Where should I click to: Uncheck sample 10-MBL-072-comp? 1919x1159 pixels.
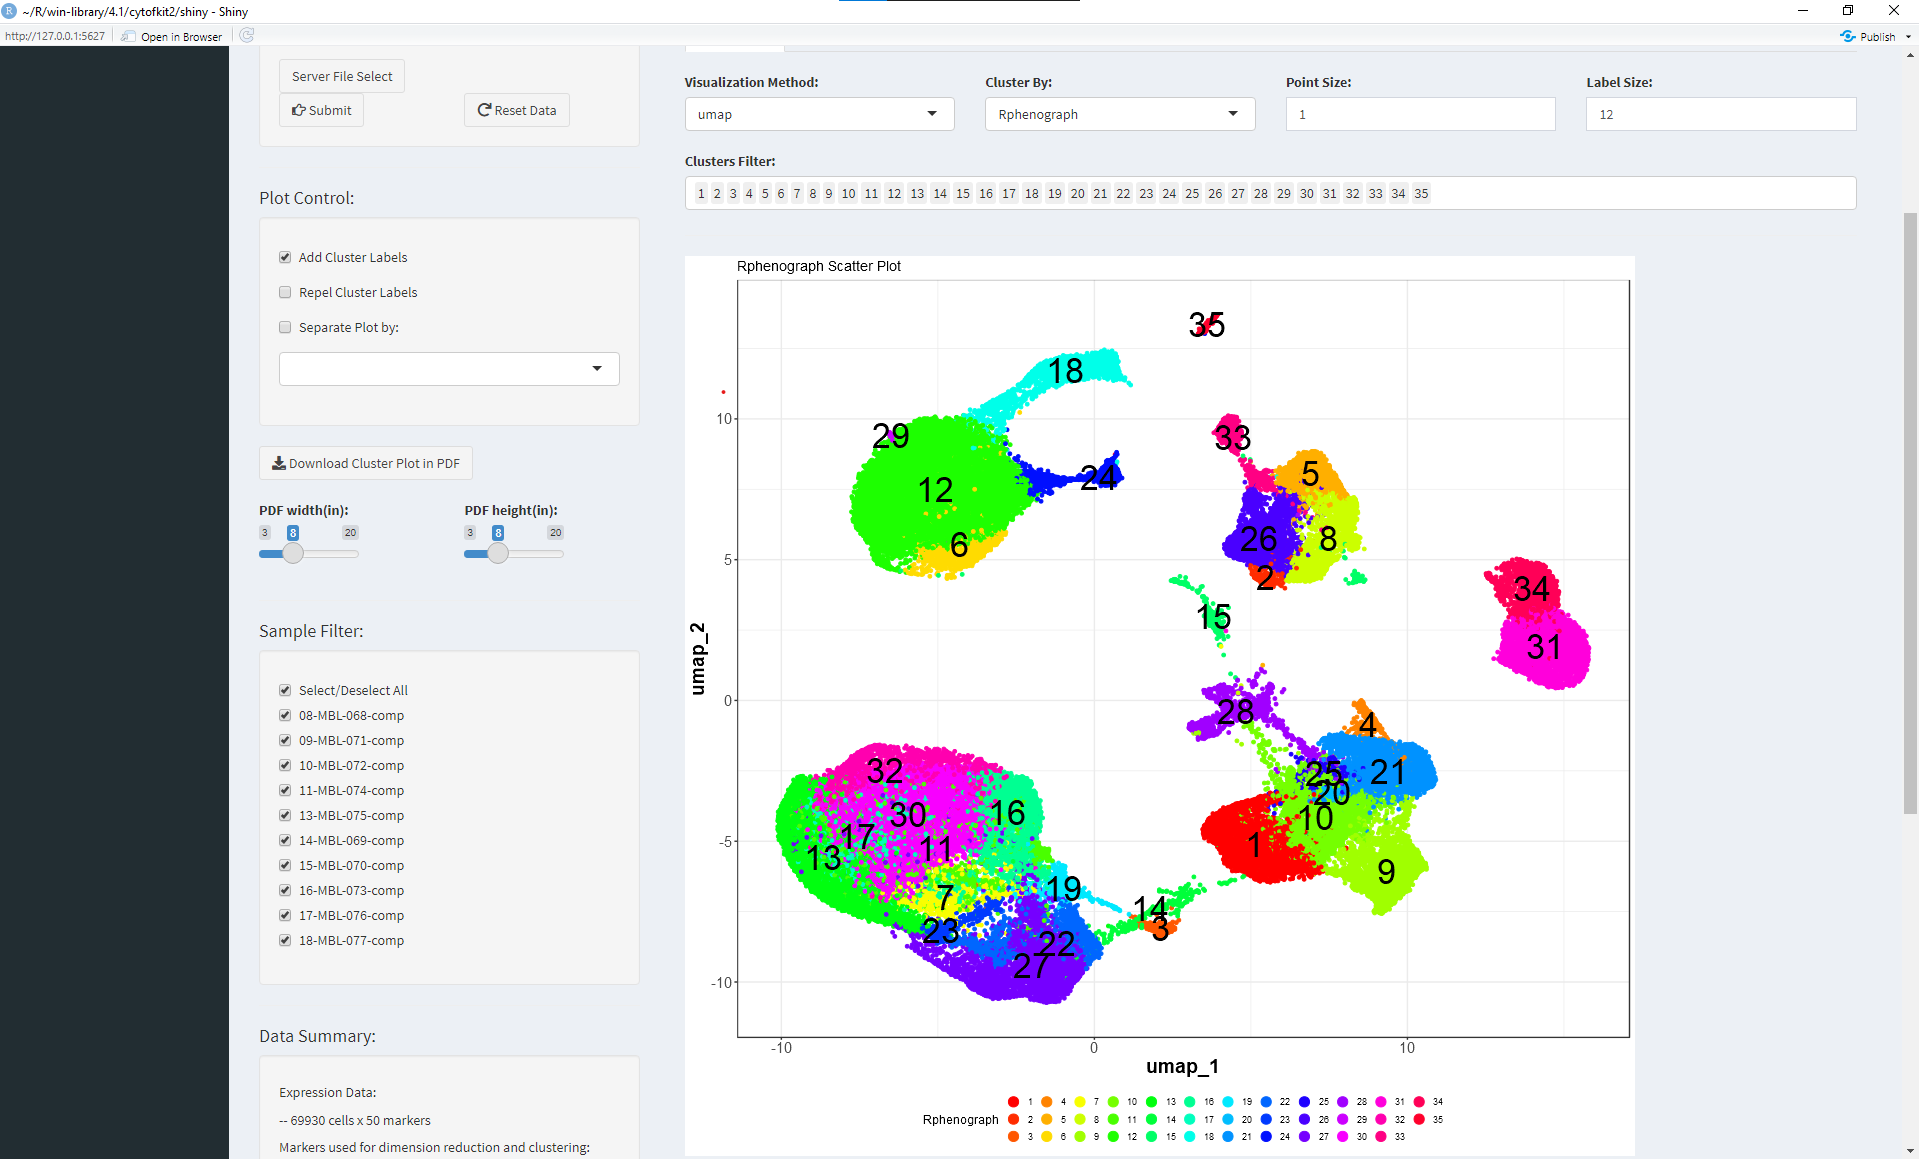[285, 765]
